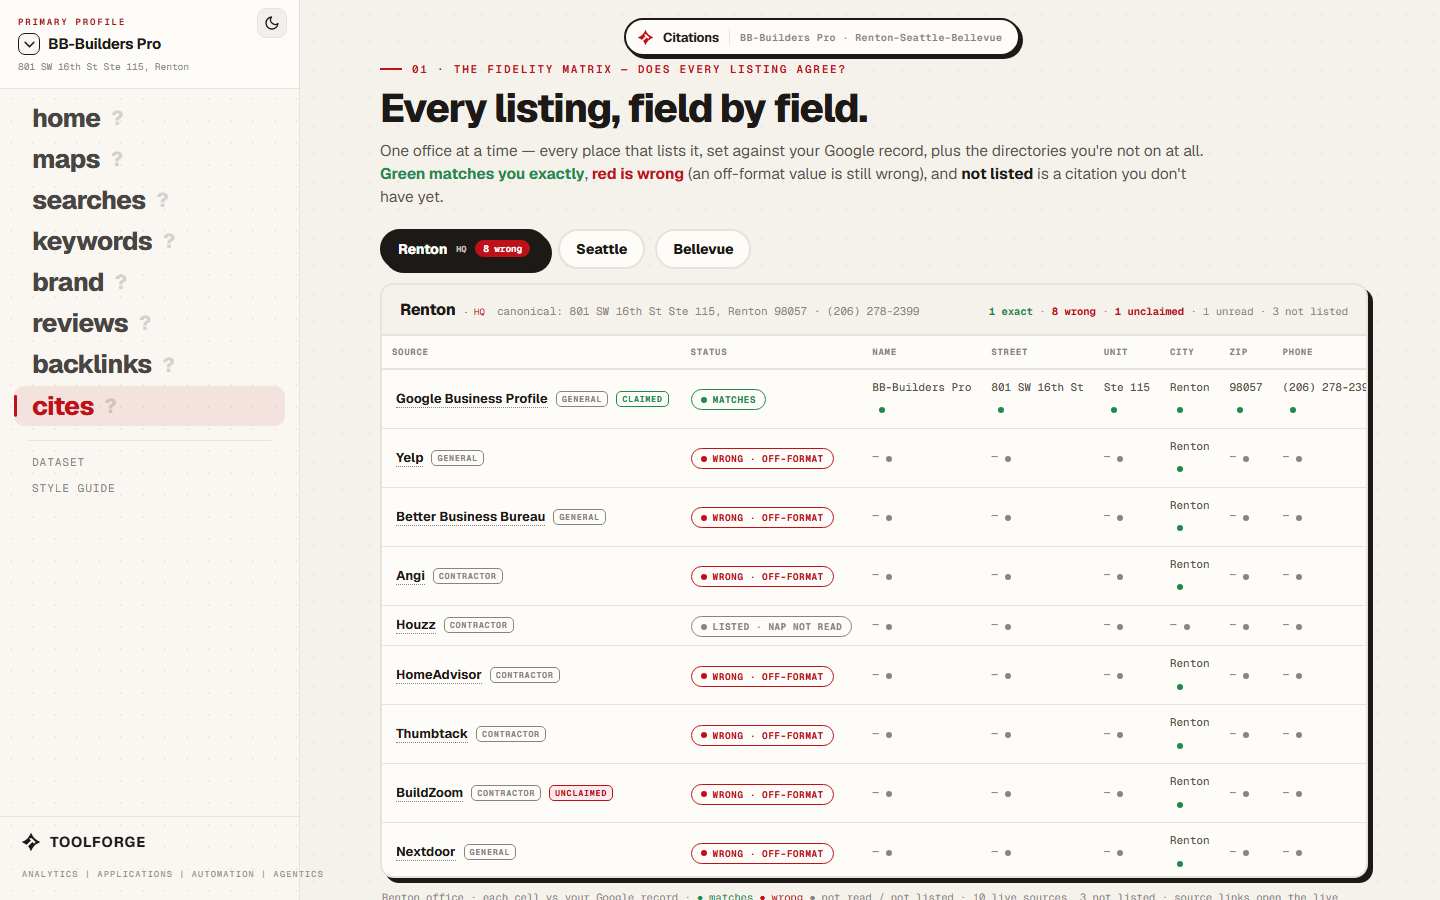
Task: Click the "98057" zip cell
Action: tap(1246, 388)
